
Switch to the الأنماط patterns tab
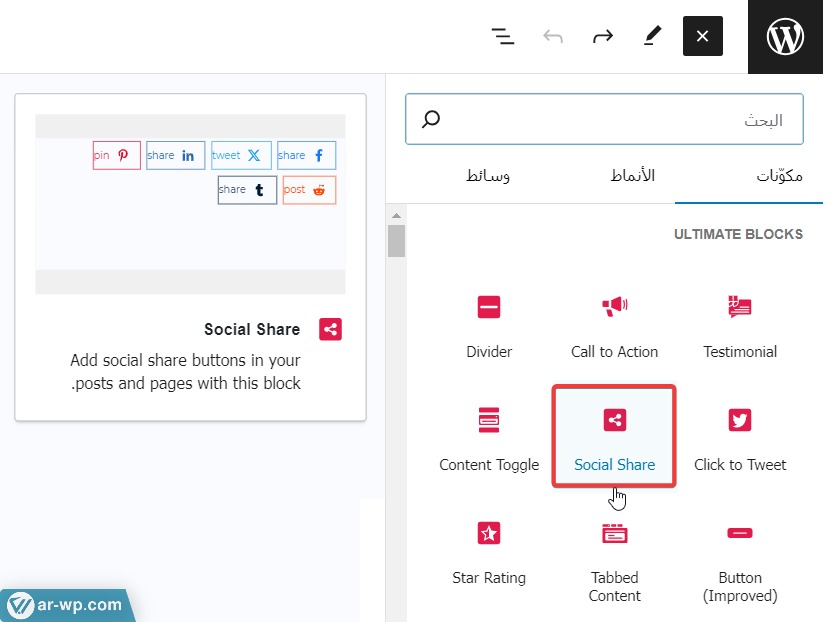click(x=632, y=176)
